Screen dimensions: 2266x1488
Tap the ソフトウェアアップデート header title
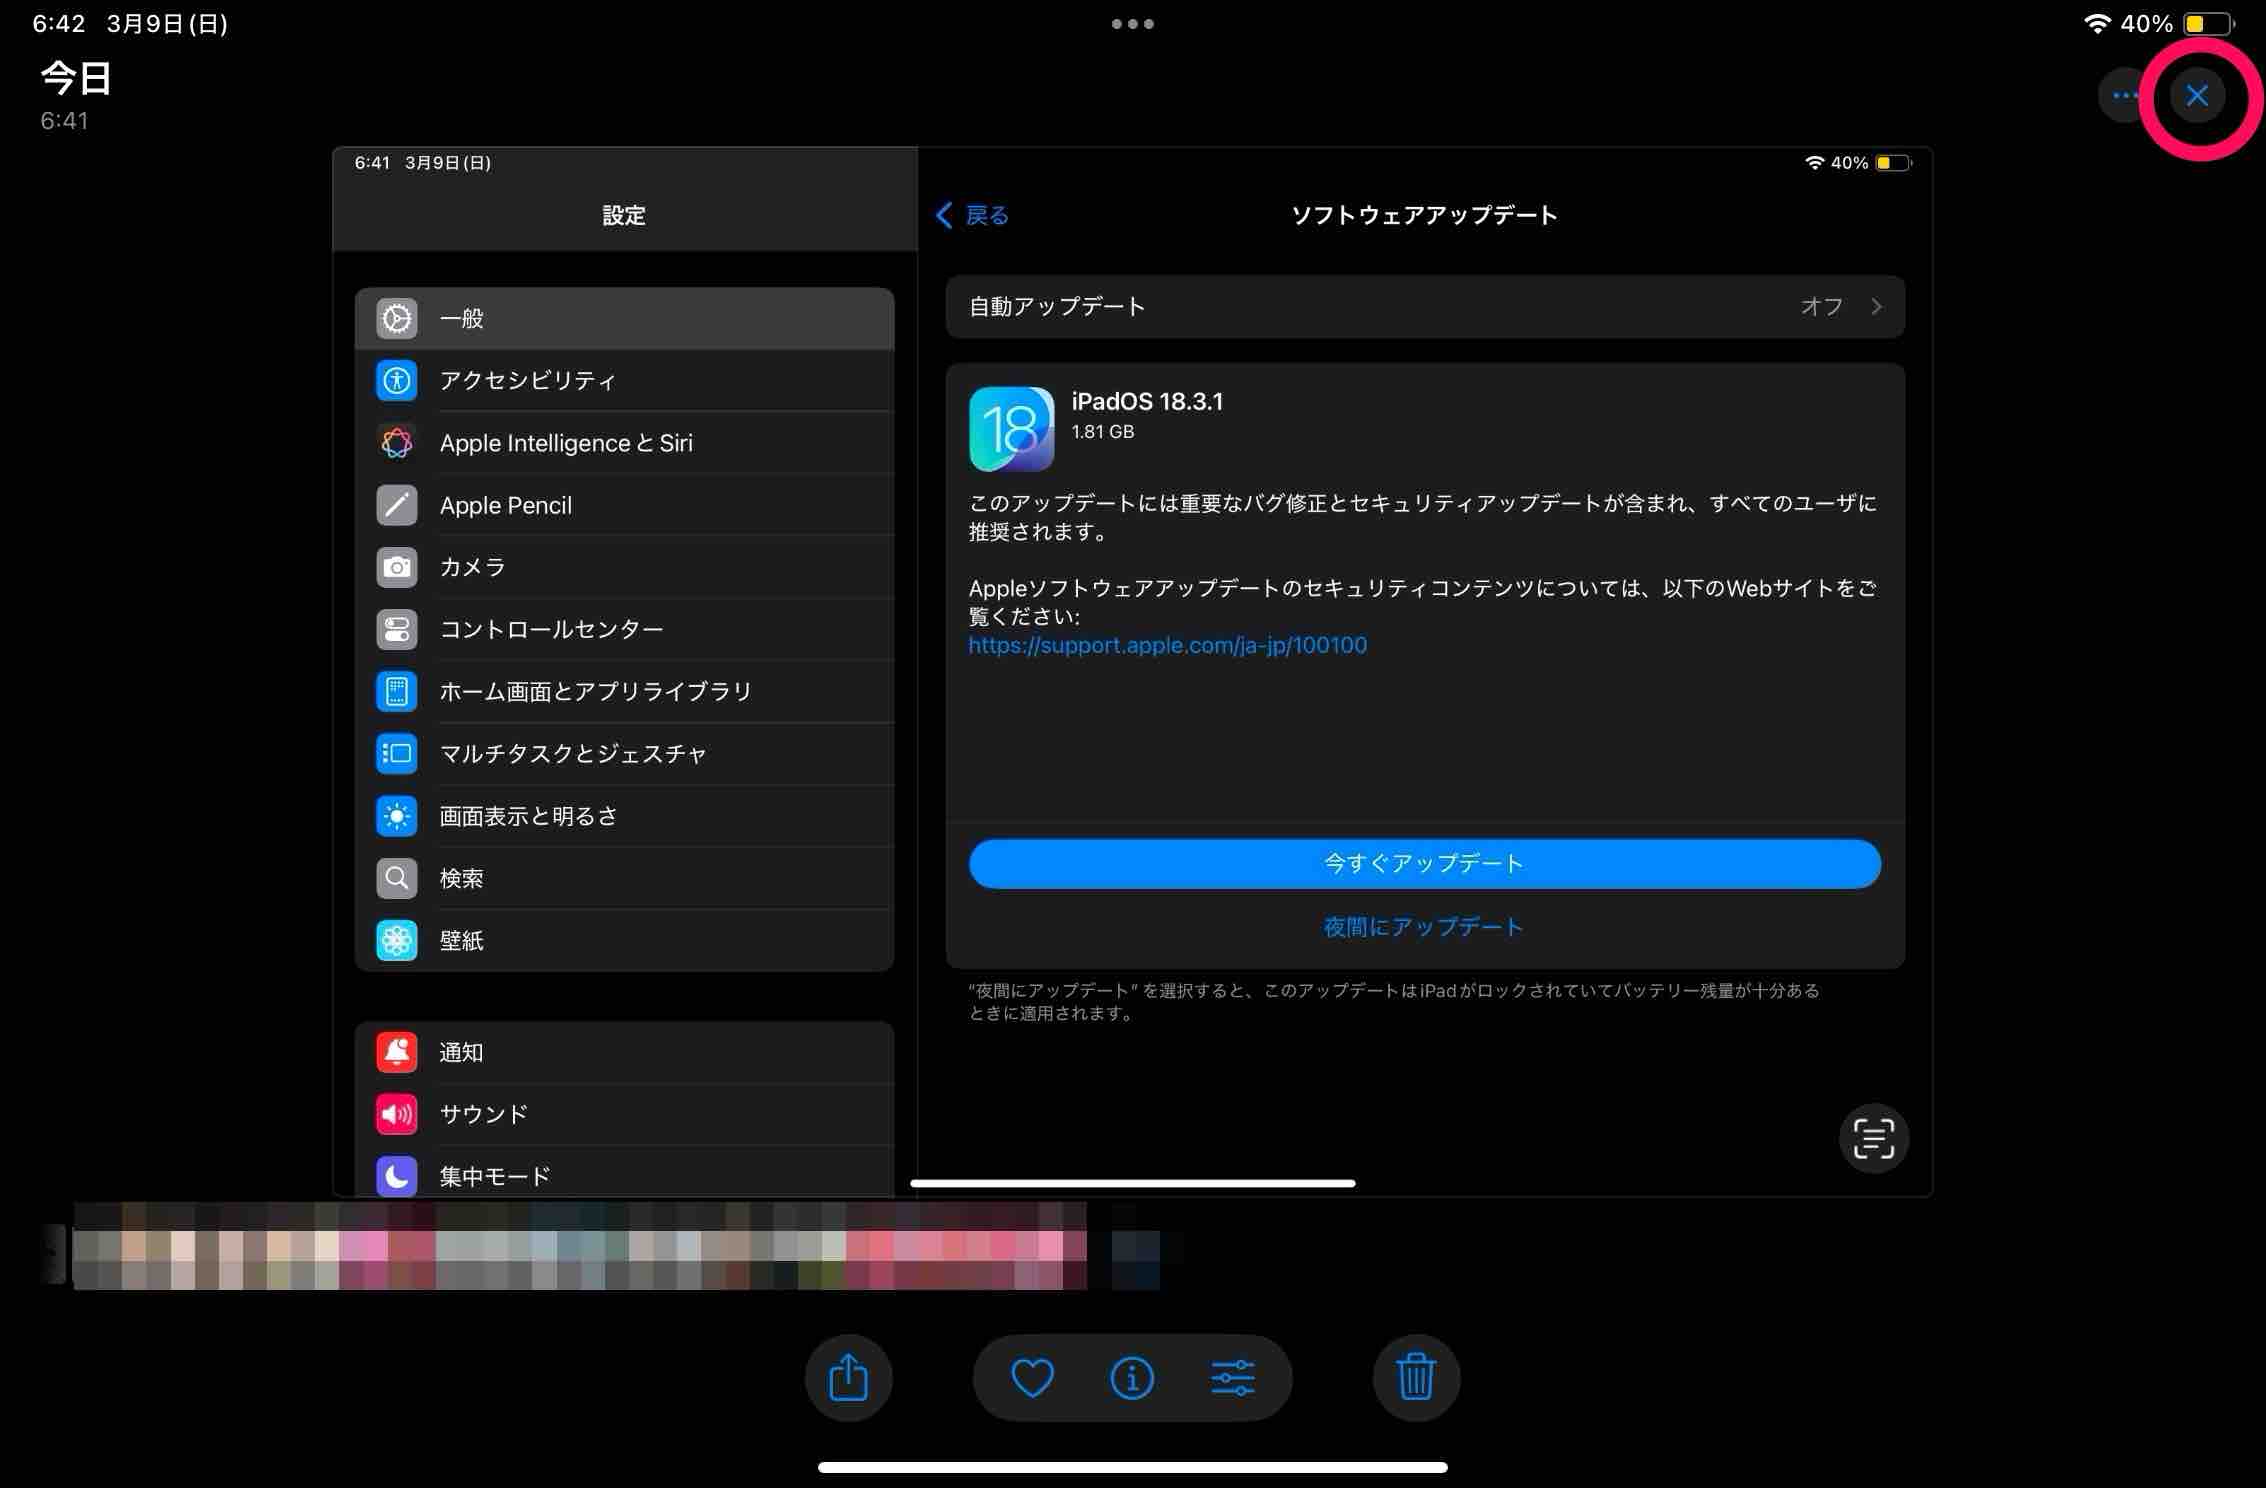click(1424, 215)
